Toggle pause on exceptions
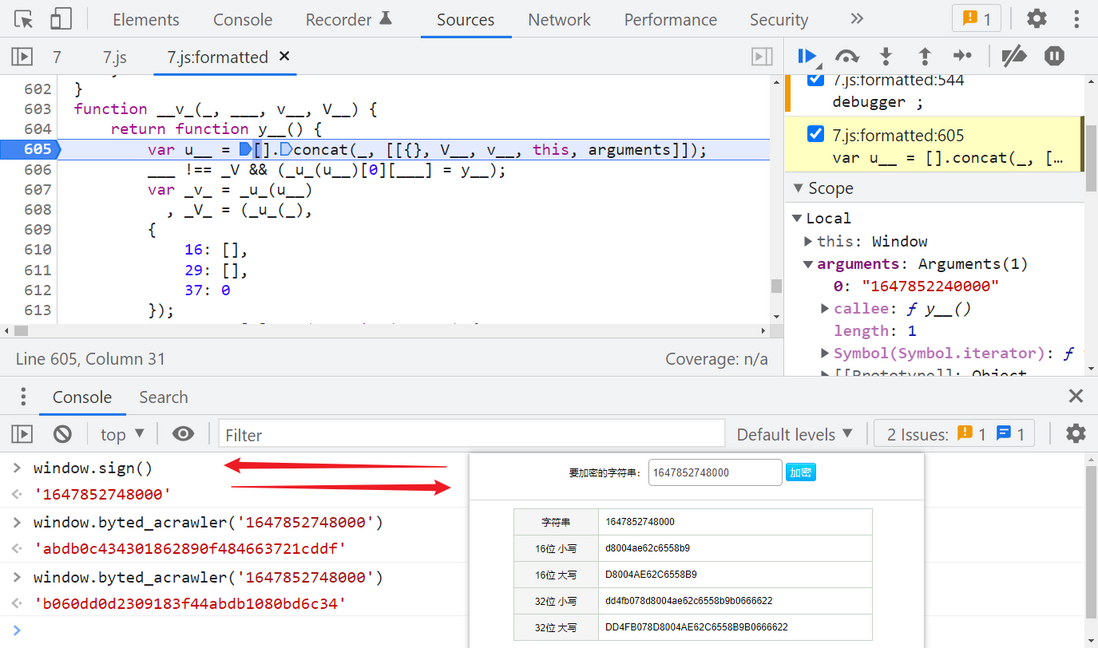Viewport: 1098px width, 648px height. 1054,56
